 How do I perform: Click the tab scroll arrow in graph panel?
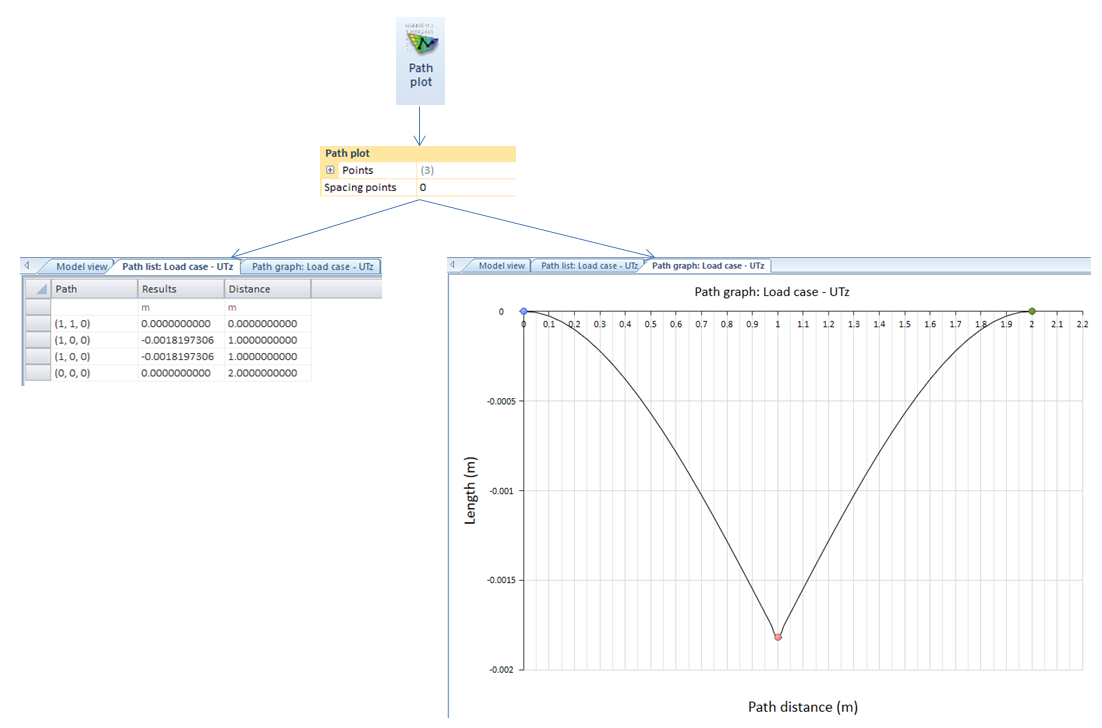pyautogui.click(x=453, y=265)
